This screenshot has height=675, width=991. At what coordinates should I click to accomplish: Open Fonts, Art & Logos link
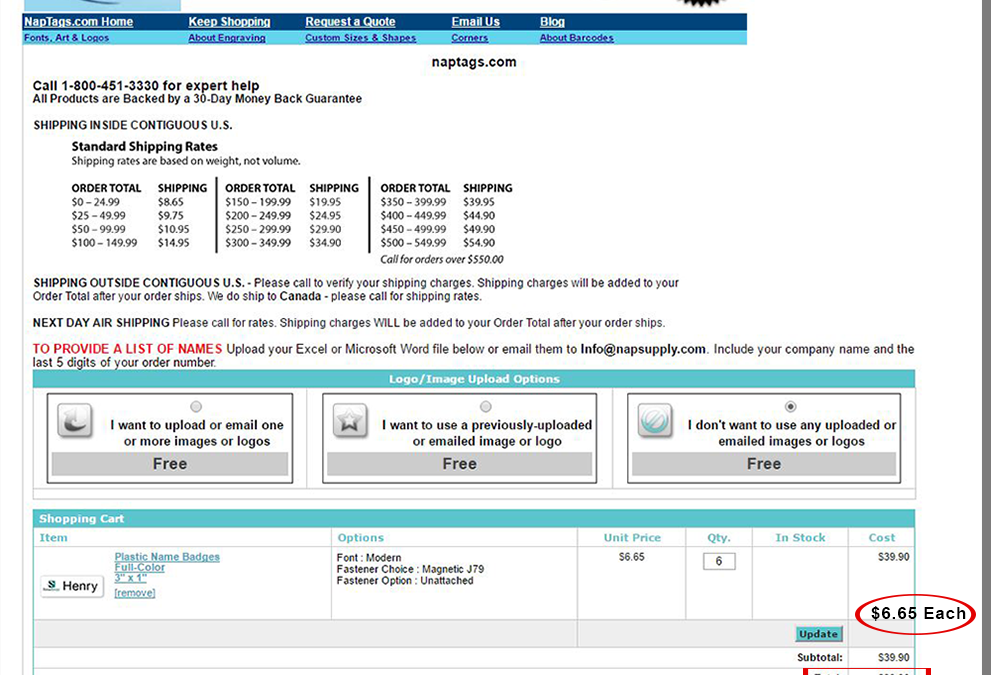click(x=66, y=38)
